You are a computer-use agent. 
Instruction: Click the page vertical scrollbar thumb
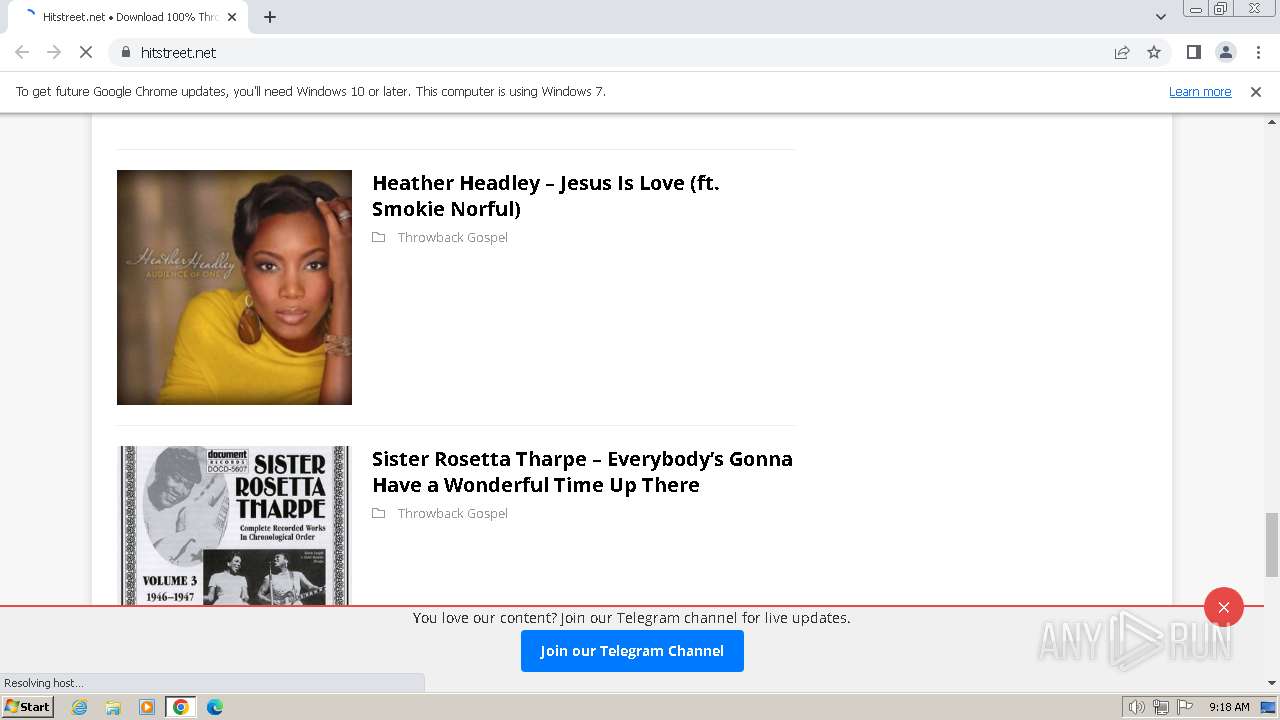click(x=1272, y=544)
